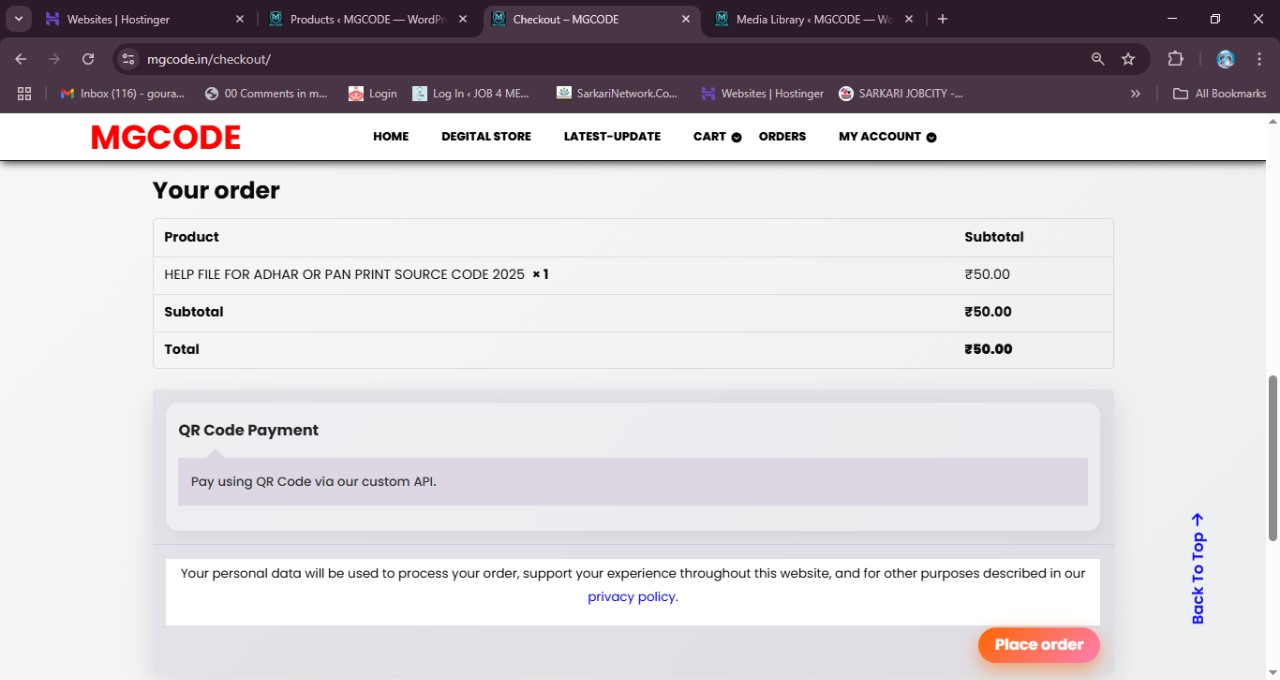
Task: Show more bookmarks via overflow chevron
Action: tap(1135, 93)
